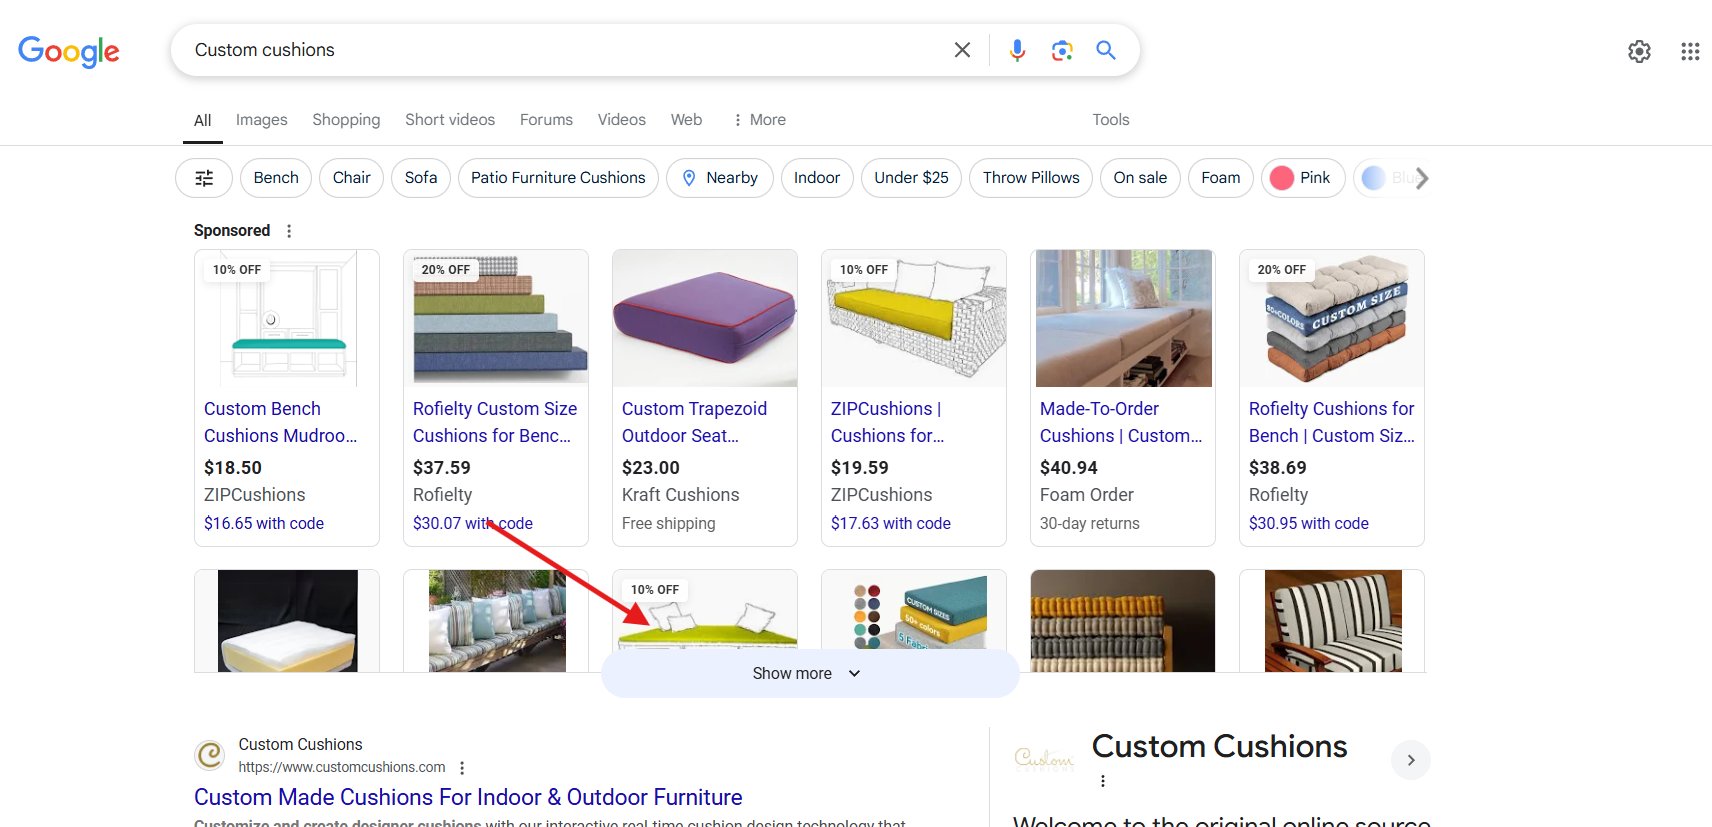
Task: Open the Sponsored three-dot info menu
Action: coord(289,231)
